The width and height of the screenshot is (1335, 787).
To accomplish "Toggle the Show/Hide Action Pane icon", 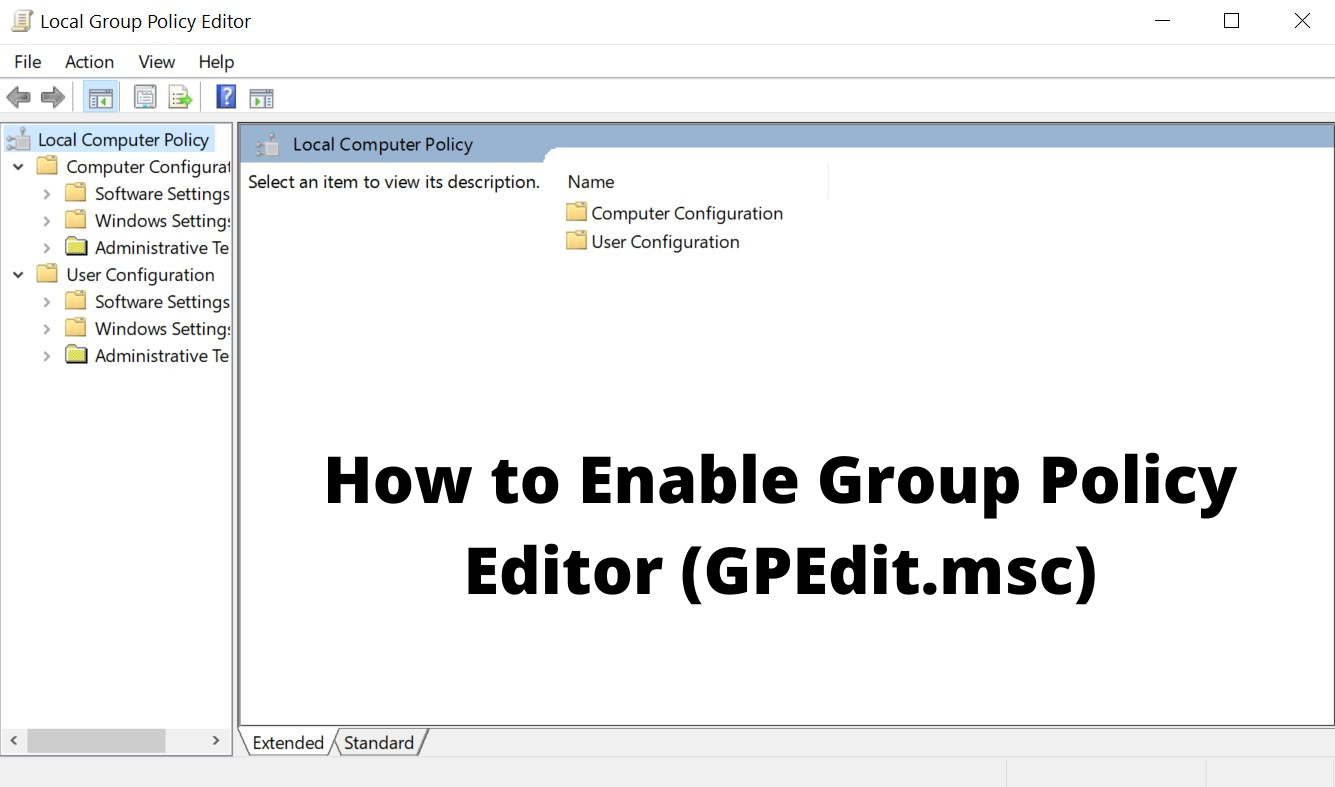I will click(261, 98).
